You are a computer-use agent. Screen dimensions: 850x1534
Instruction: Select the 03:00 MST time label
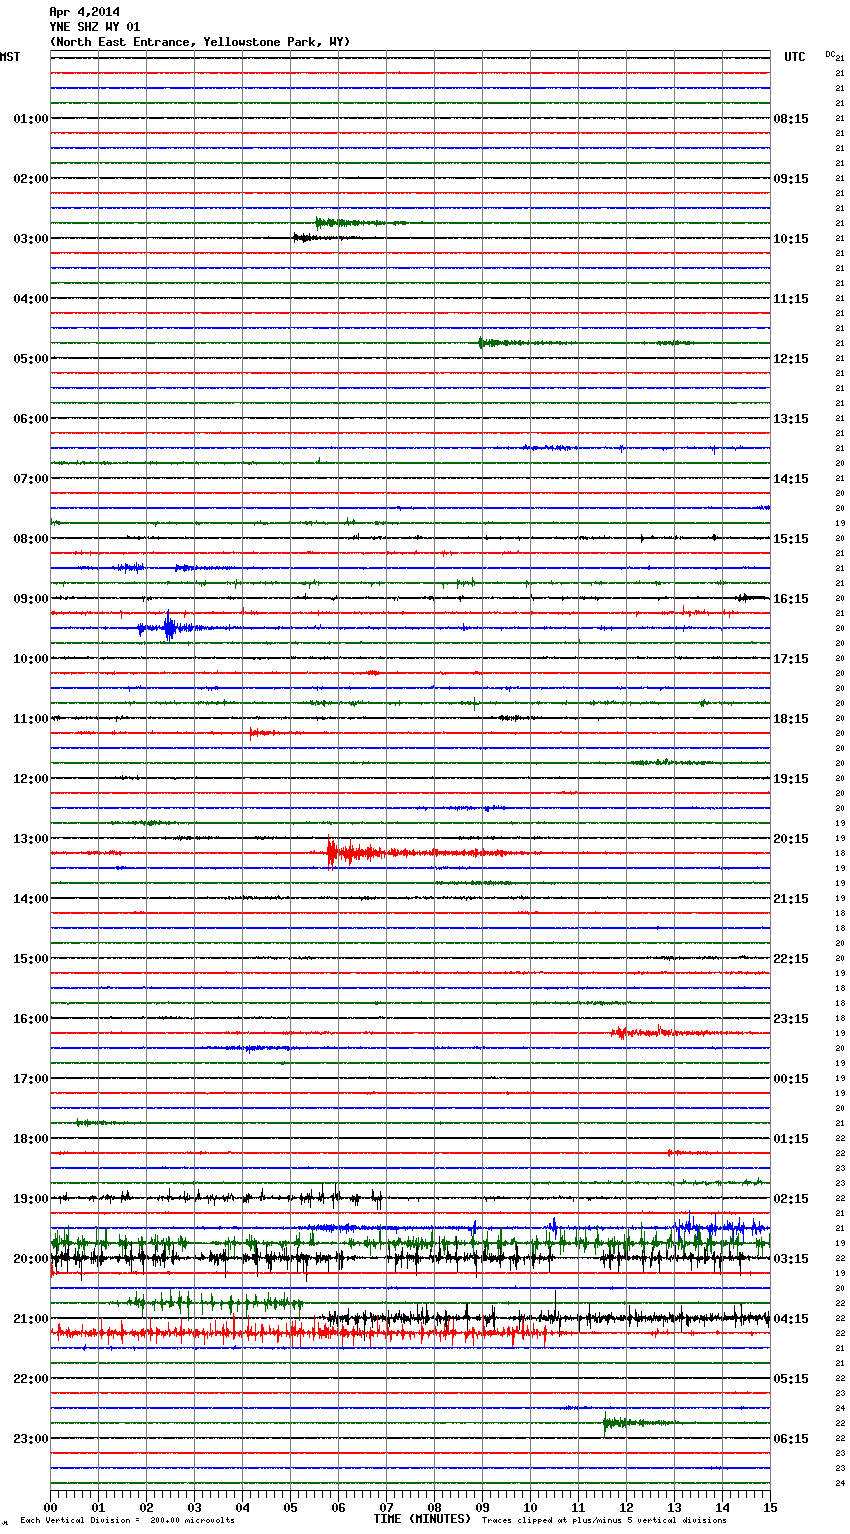(30, 239)
